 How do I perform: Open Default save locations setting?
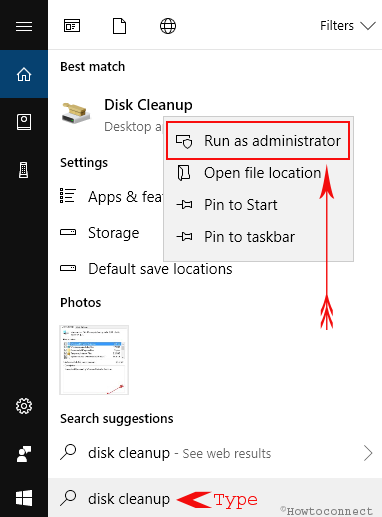tap(147, 269)
